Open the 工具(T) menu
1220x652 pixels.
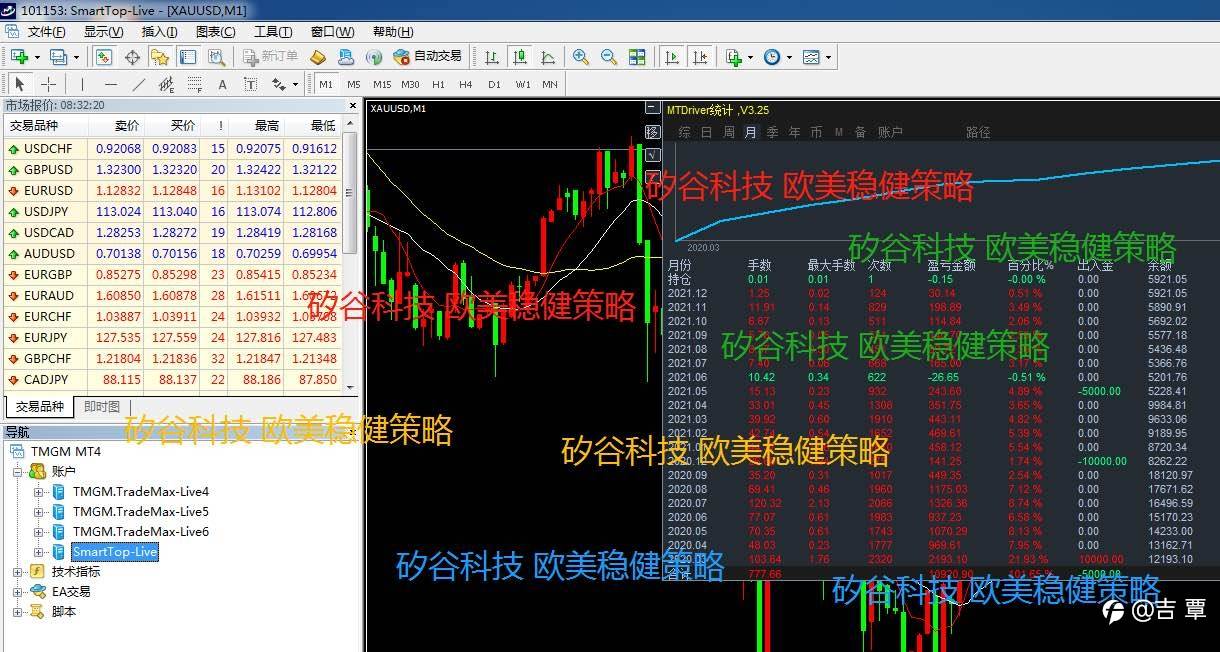coord(273,32)
